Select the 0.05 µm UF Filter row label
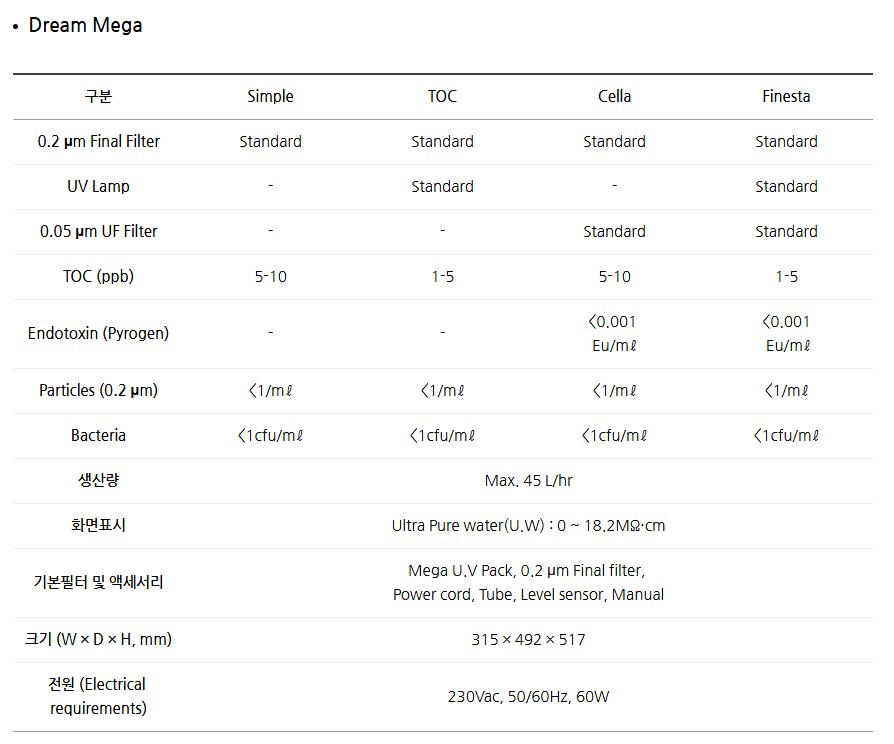The height and width of the screenshot is (744, 894). [x=98, y=232]
